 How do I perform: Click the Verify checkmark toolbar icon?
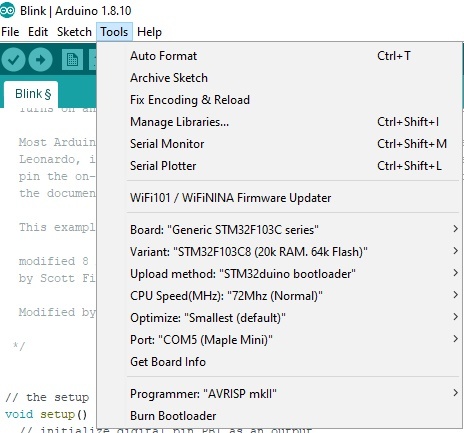click(x=13, y=60)
